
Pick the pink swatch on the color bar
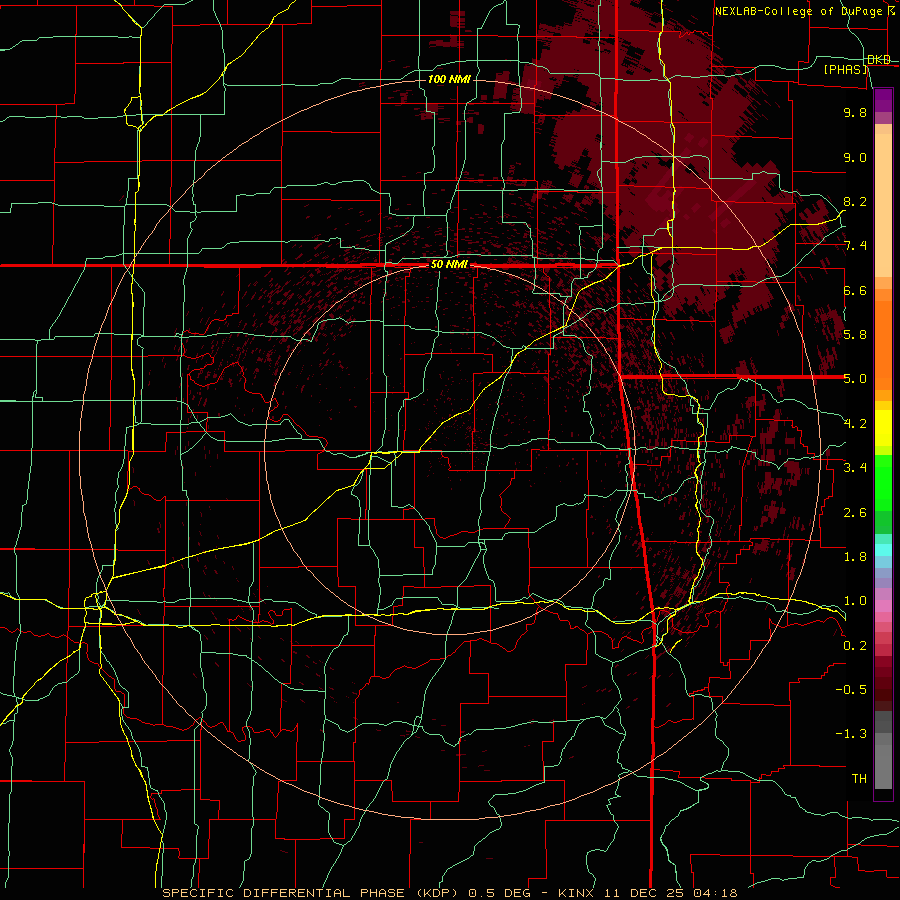point(883,606)
